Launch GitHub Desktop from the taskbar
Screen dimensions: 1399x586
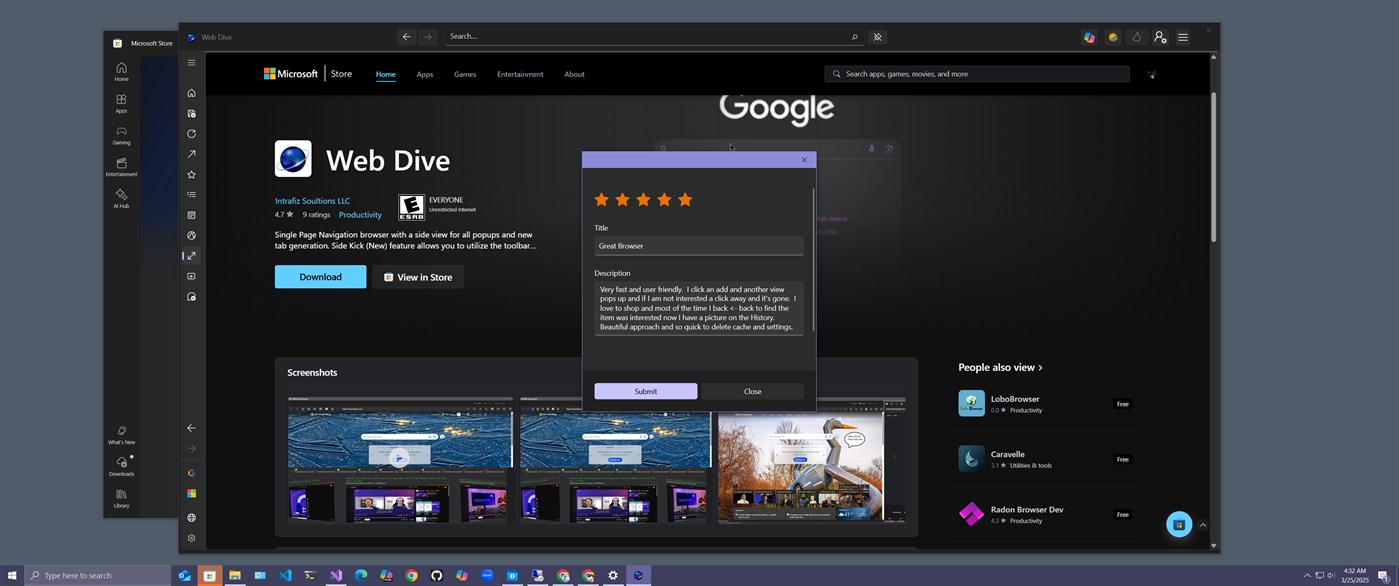tap(435, 575)
